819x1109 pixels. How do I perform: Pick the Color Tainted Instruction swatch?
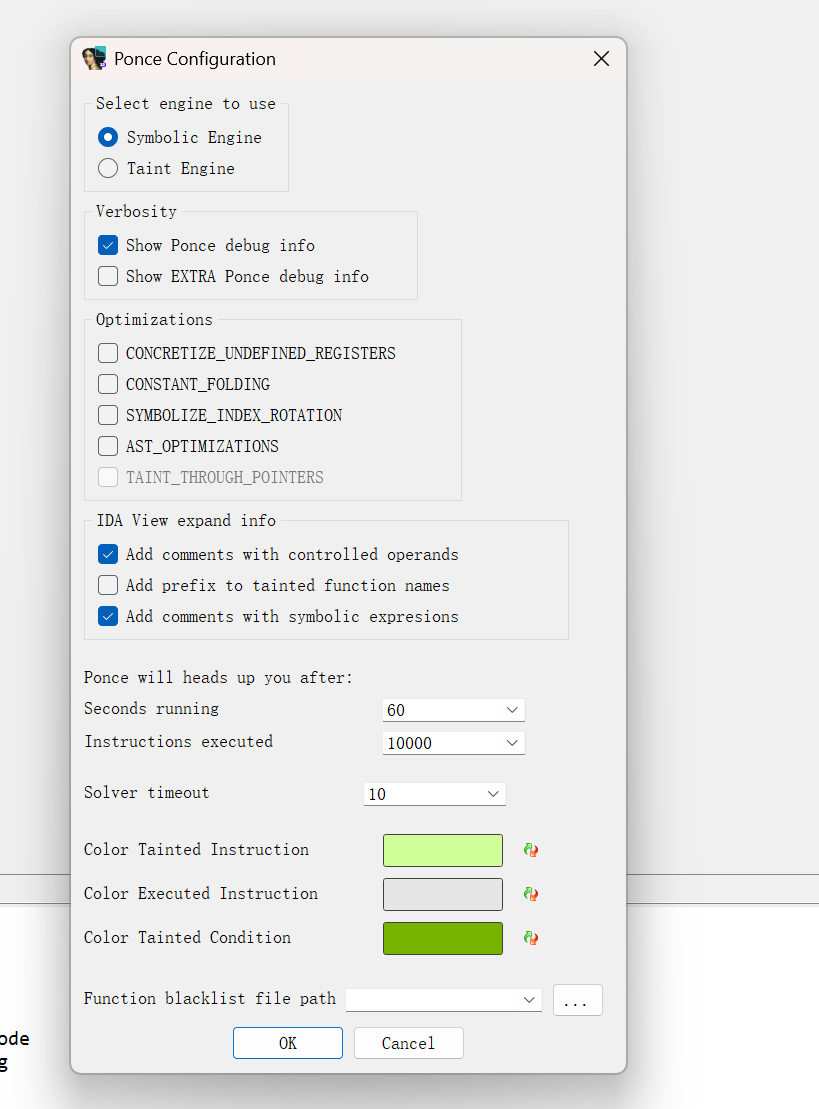click(443, 850)
